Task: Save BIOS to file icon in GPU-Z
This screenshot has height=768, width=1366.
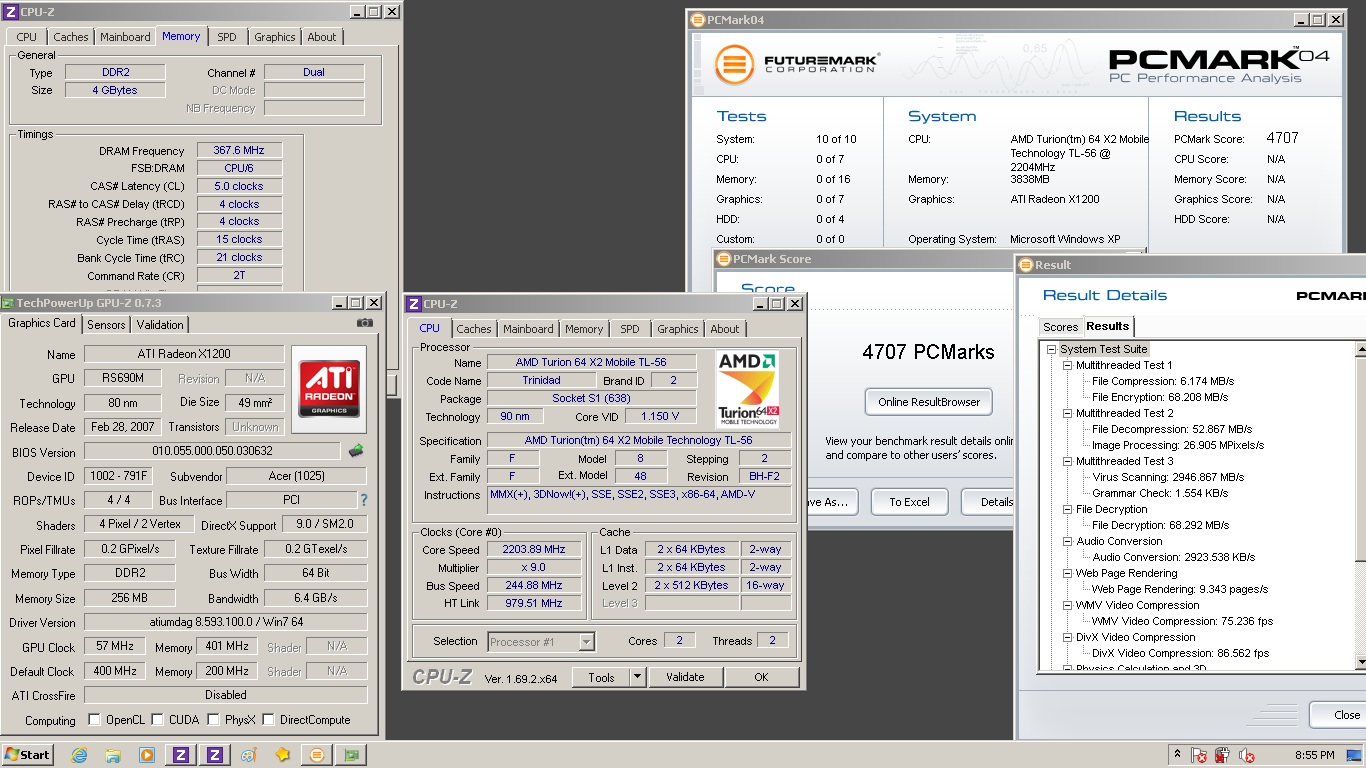Action: (x=356, y=452)
